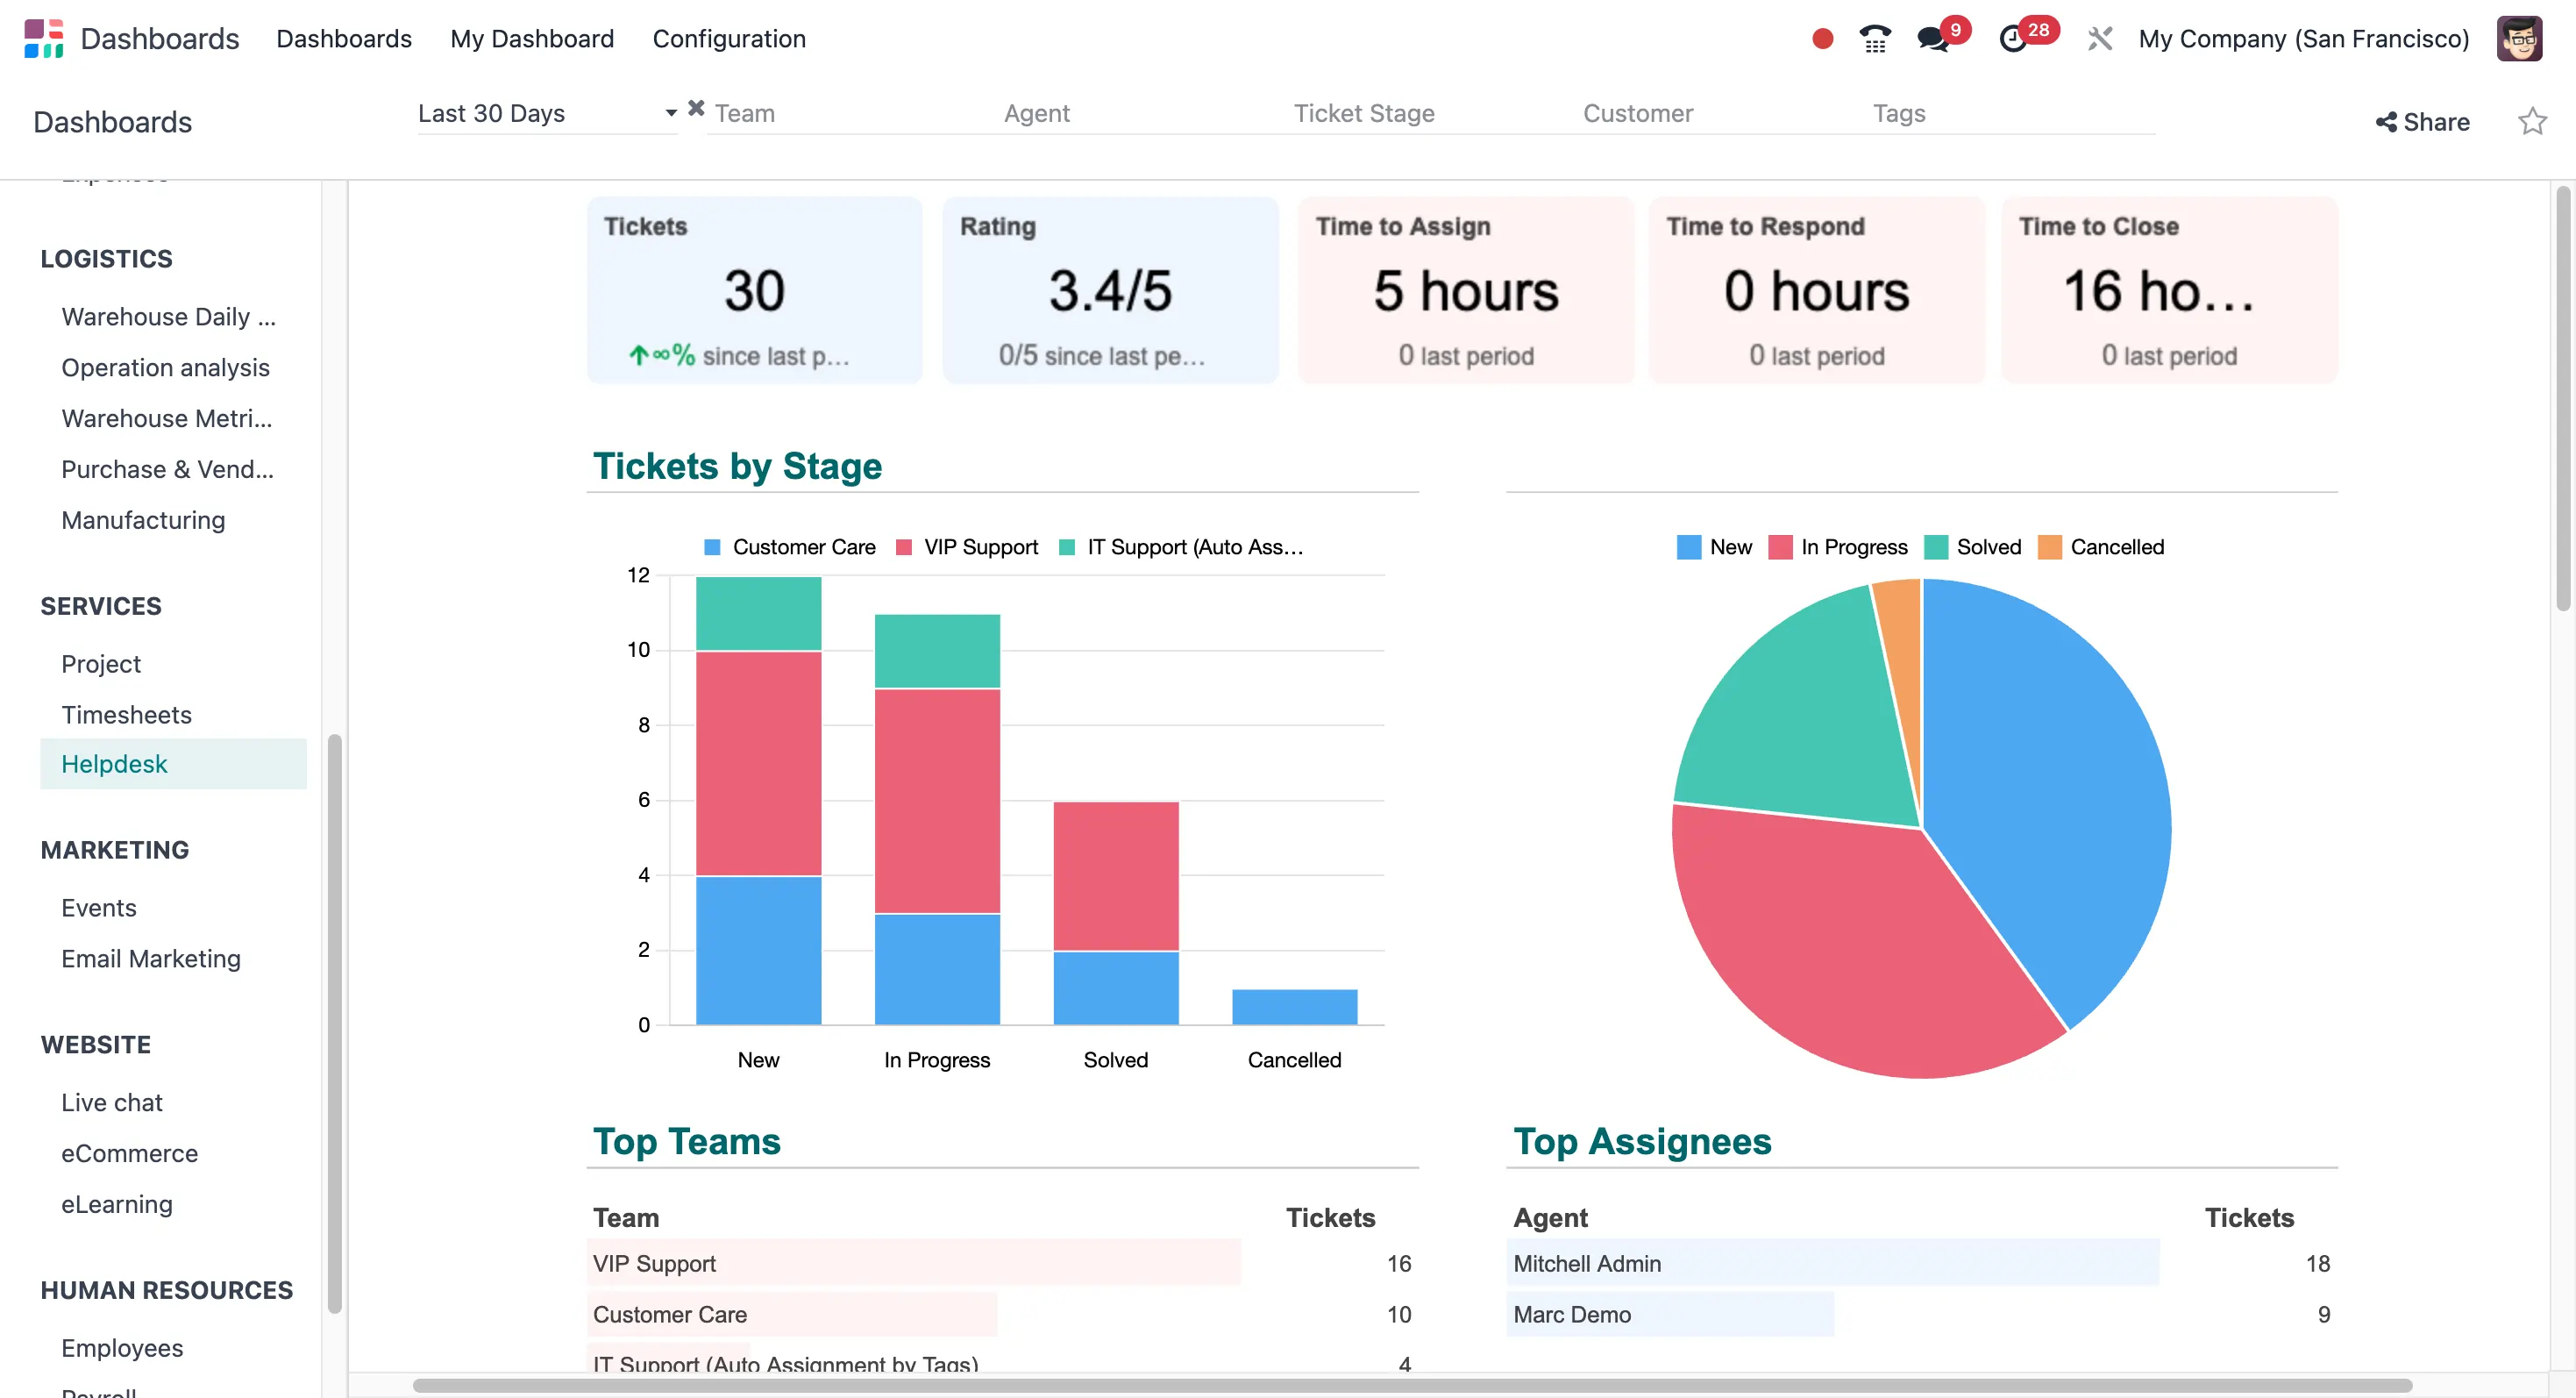Open the Dashboards top menu item
2576x1398 pixels.
tap(344, 39)
